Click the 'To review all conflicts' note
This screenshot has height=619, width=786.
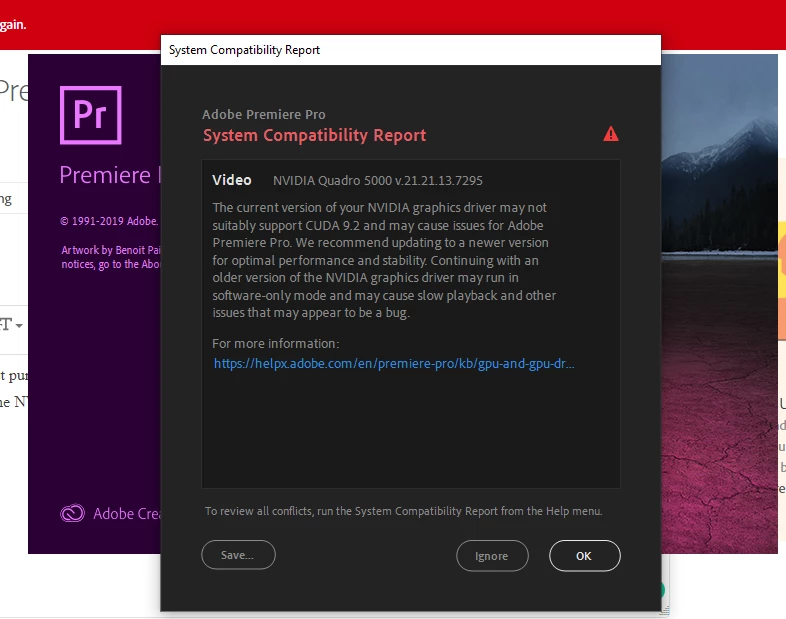(x=404, y=511)
